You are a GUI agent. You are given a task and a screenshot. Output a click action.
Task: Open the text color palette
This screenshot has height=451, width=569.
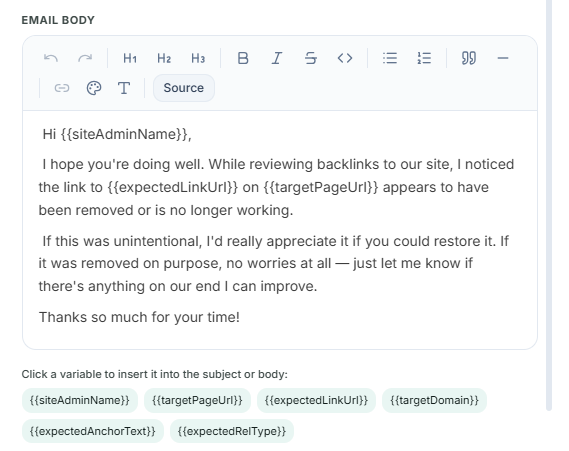(x=94, y=88)
